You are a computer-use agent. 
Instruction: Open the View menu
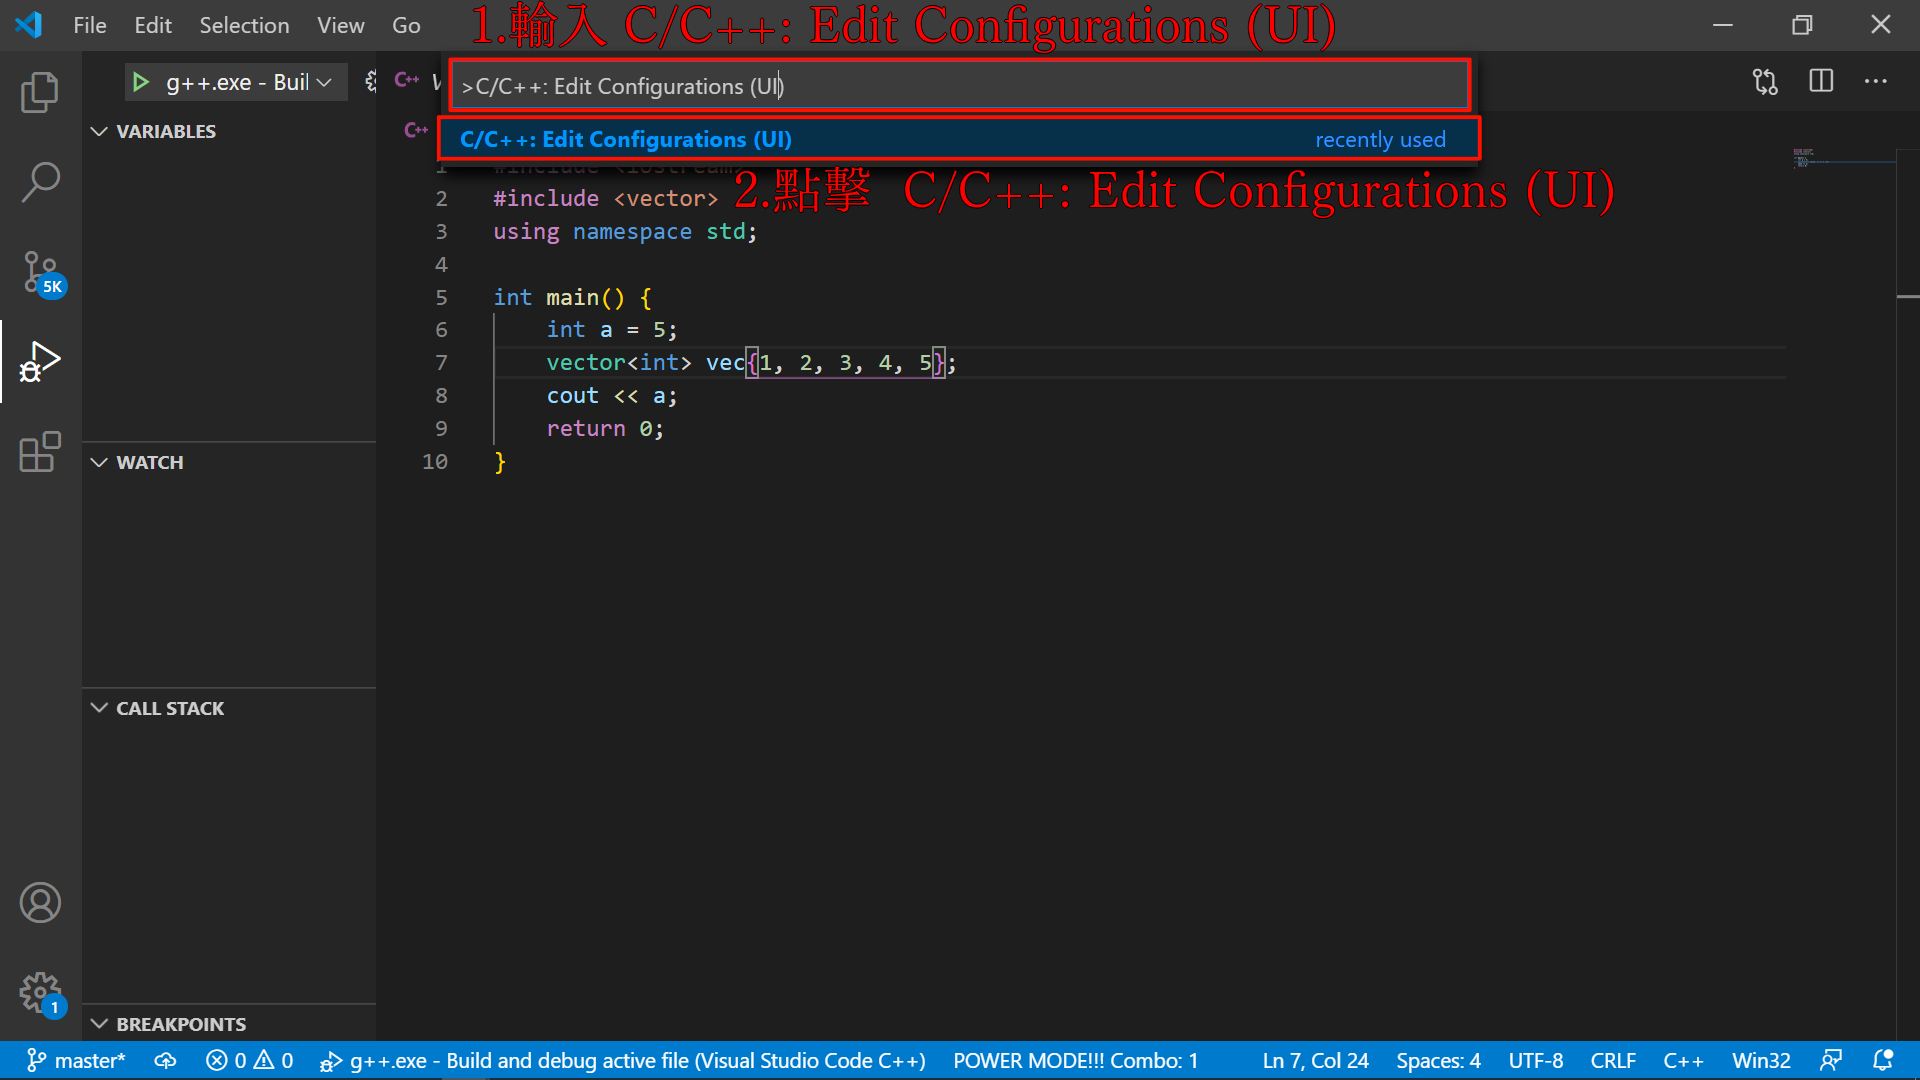coord(340,25)
